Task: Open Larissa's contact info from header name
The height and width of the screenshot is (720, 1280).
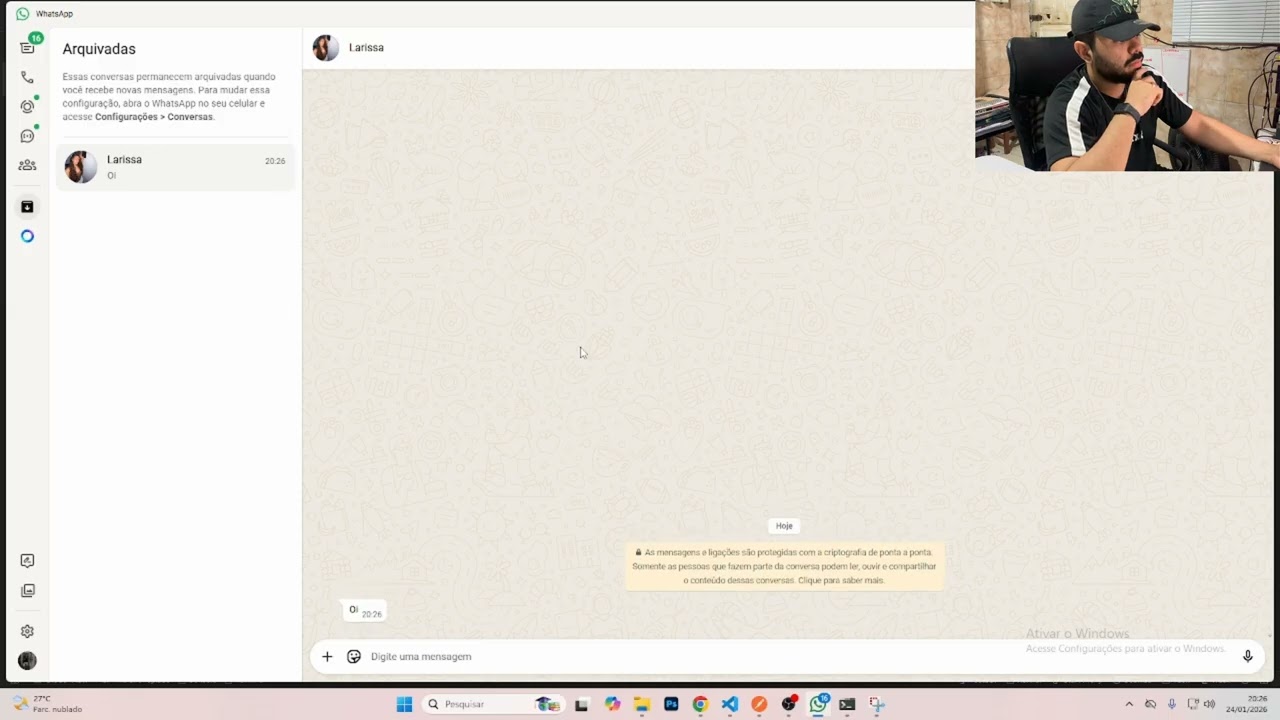Action: pyautogui.click(x=366, y=48)
